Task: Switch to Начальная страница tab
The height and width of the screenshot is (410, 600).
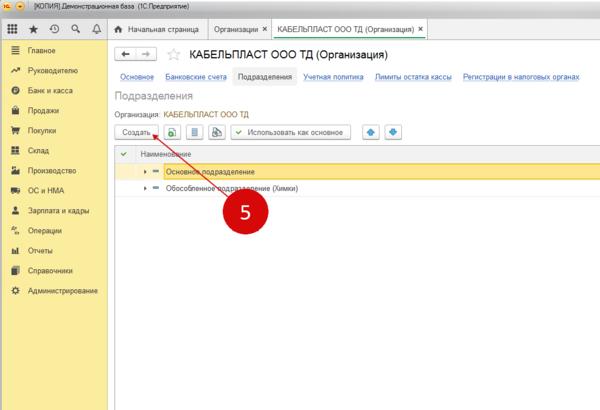Action: [x=162, y=30]
